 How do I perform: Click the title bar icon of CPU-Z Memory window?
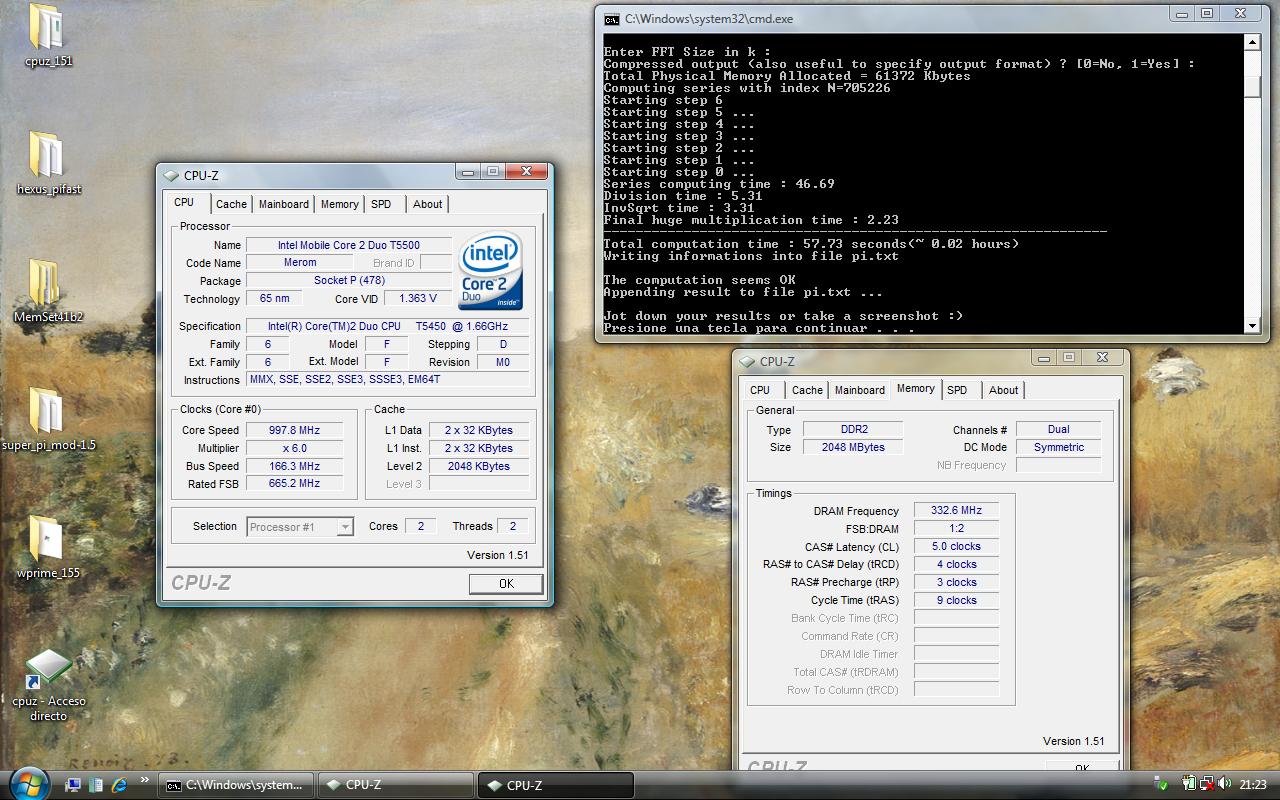coord(747,361)
